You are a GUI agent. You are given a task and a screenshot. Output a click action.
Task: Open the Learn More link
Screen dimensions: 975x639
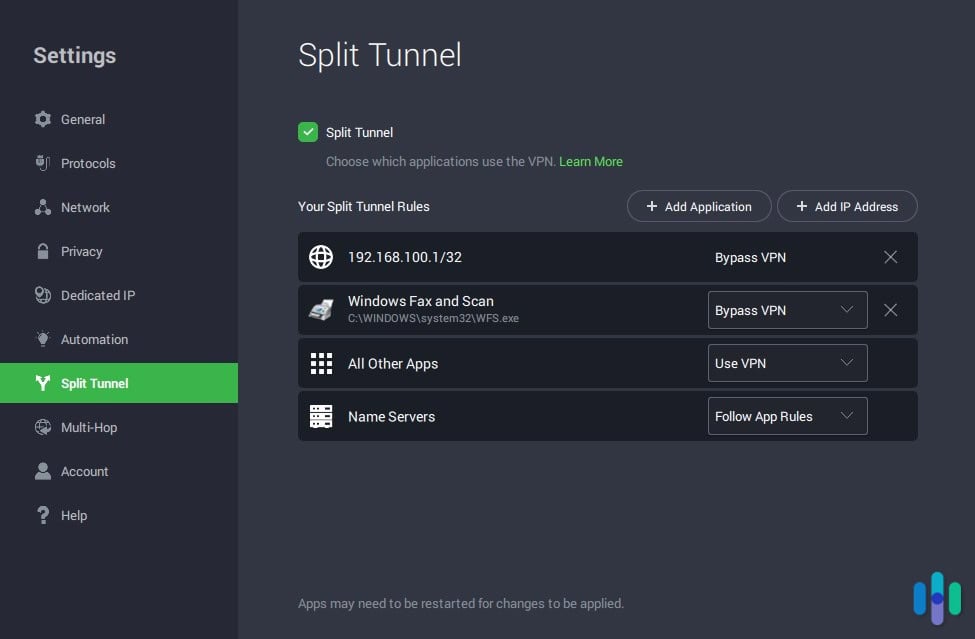tap(591, 161)
